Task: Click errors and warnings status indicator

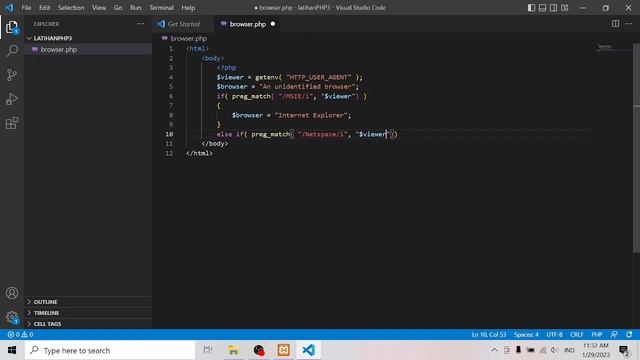Action: 20,334
